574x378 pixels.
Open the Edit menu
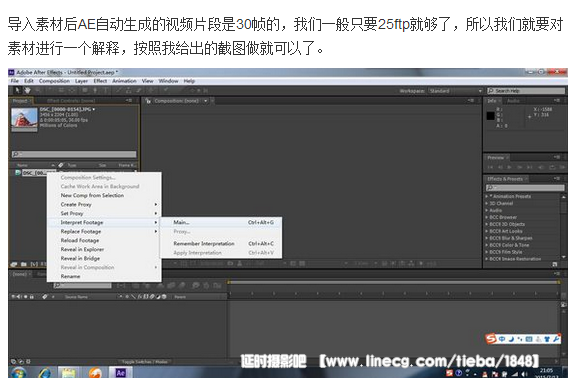coord(29,81)
